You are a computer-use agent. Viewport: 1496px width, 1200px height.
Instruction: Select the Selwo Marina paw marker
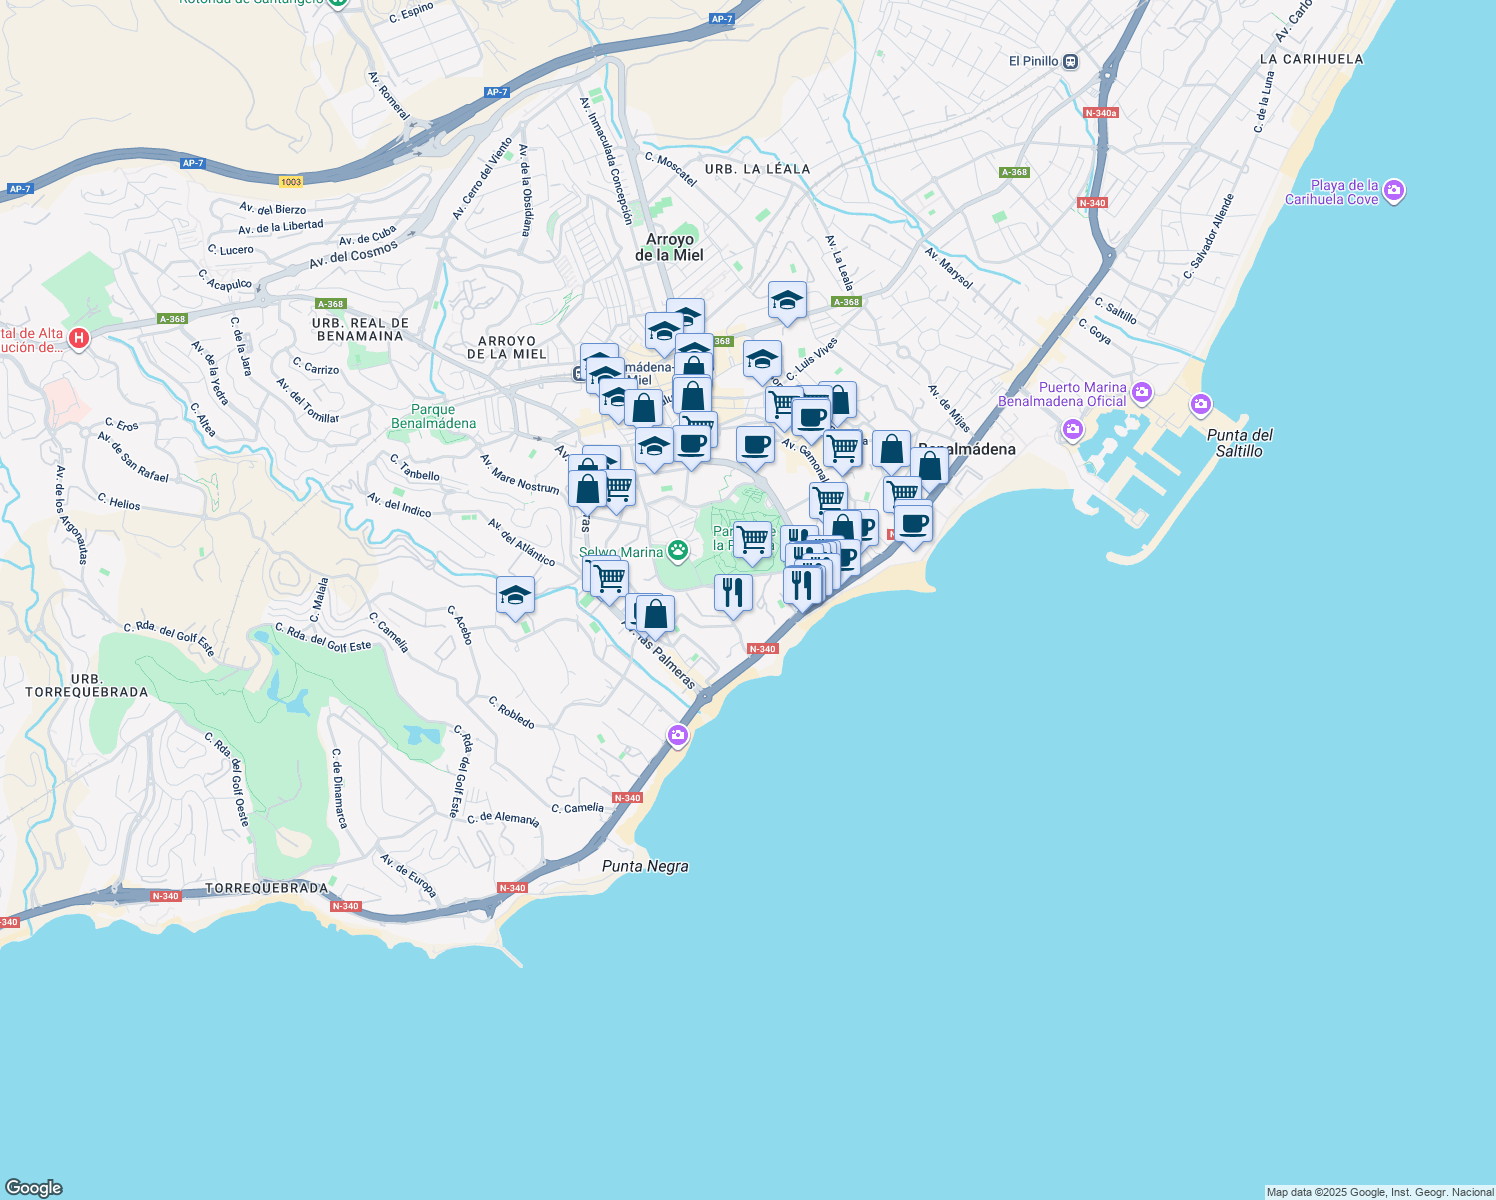[678, 551]
